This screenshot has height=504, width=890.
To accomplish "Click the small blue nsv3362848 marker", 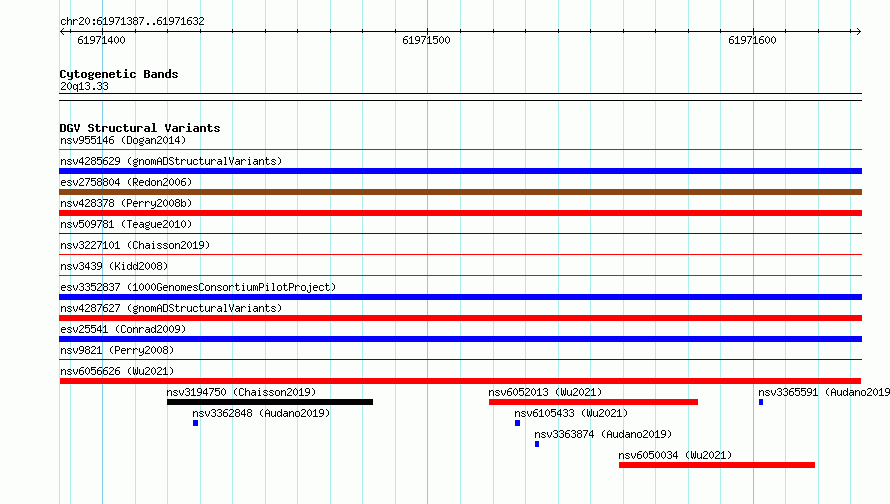I will point(195,423).
